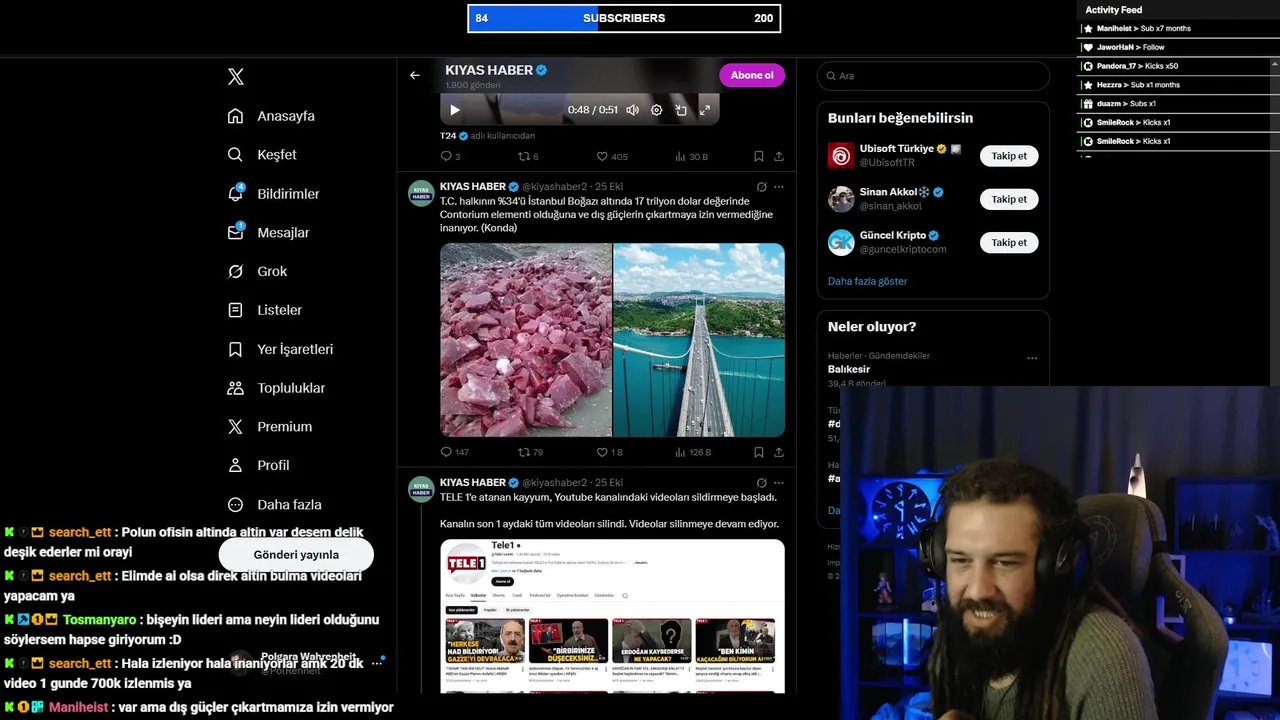Image resolution: width=1280 pixels, height=720 pixels.
Task: Open Listeler from the sidebar icon
Action: pyautogui.click(x=235, y=310)
